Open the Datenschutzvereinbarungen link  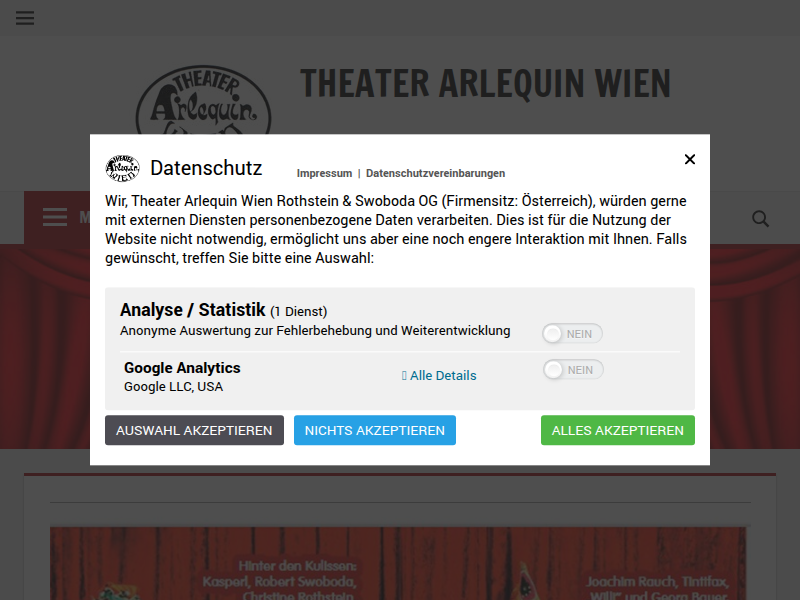pos(435,173)
